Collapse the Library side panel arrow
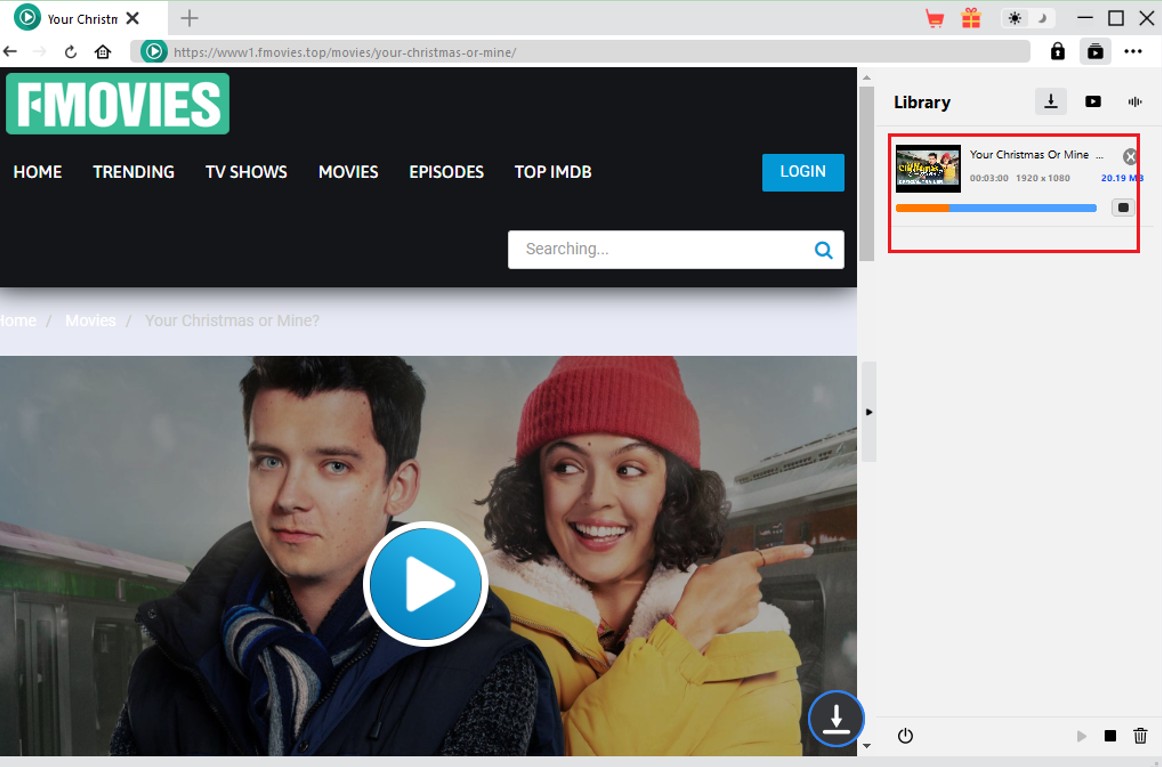Screen dimensions: 1162x767 868,412
